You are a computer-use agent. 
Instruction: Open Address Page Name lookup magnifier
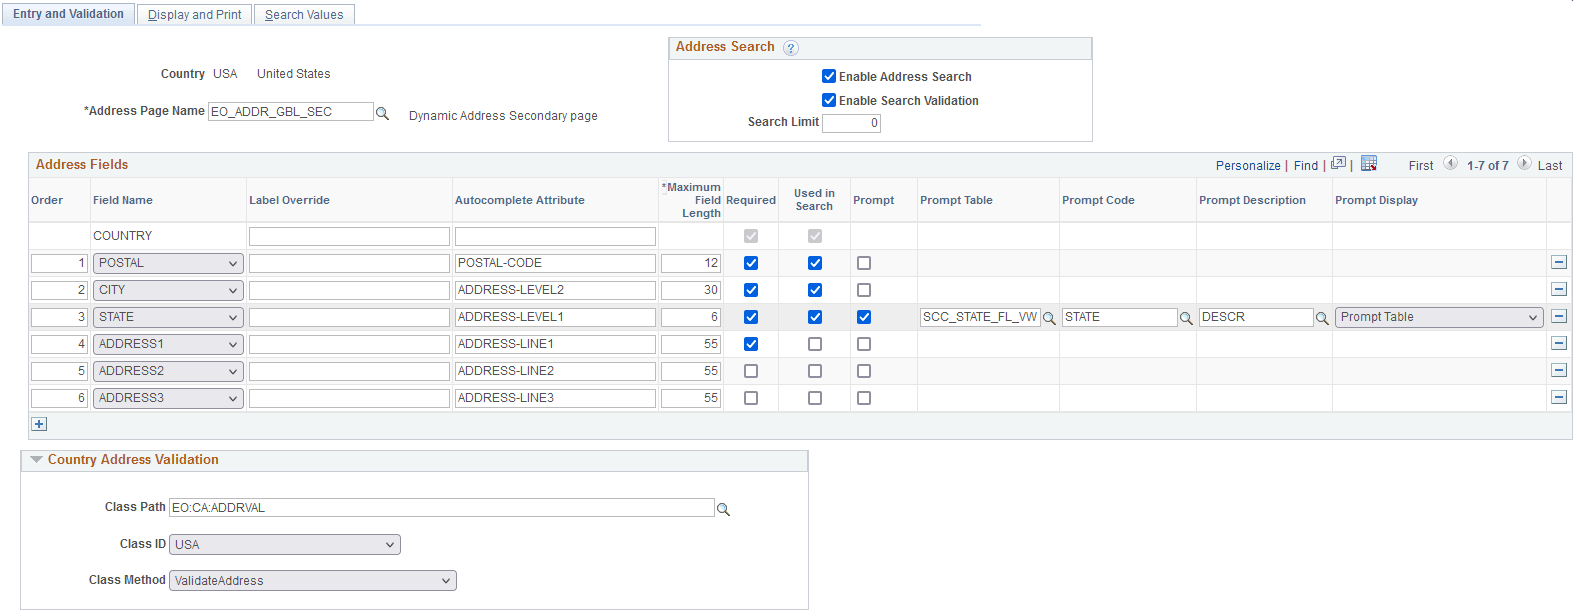coord(382,113)
